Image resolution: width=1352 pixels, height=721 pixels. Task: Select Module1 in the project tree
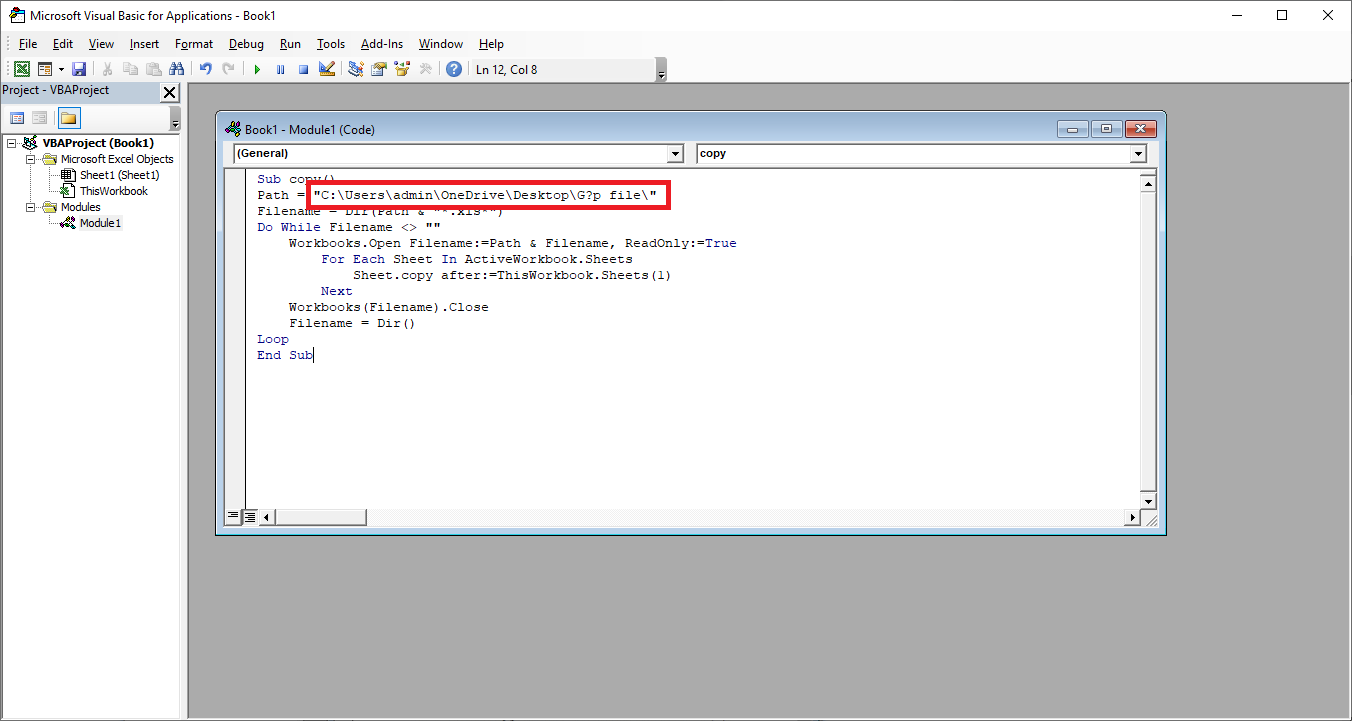(100, 223)
